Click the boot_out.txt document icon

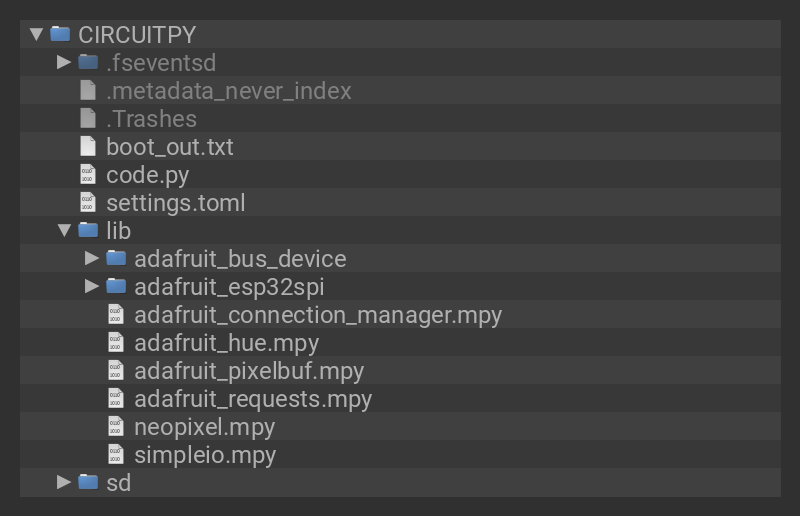click(x=88, y=146)
